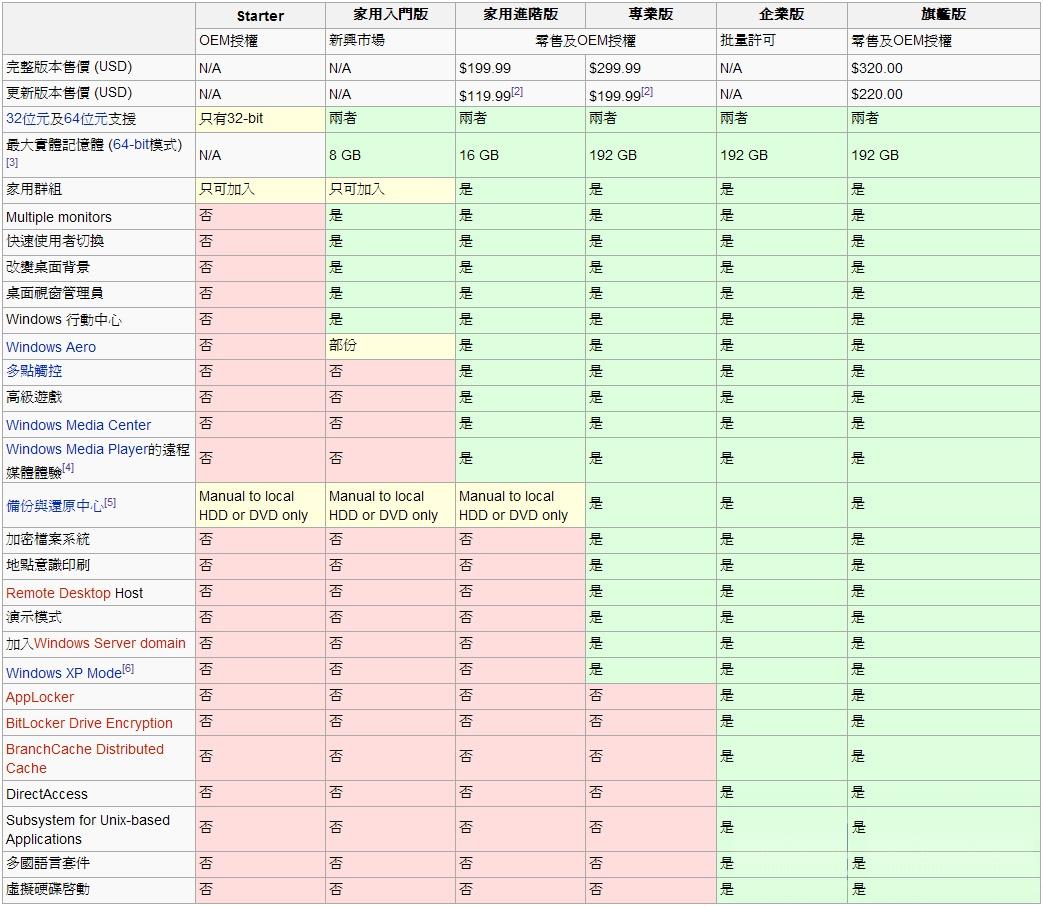Image resolution: width=1043 pixels, height=906 pixels.
Task: Click the OEM授權 cell under Starter
Action: click(x=260, y=41)
